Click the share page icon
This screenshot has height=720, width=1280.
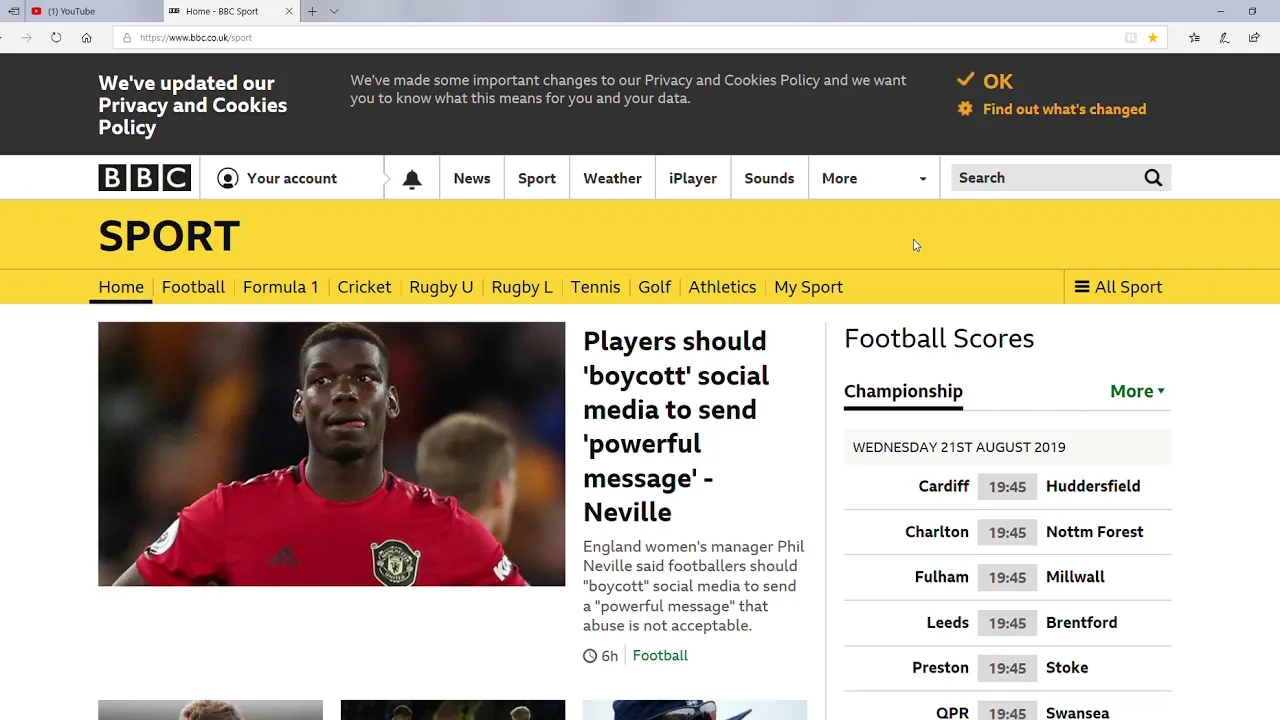1254,38
